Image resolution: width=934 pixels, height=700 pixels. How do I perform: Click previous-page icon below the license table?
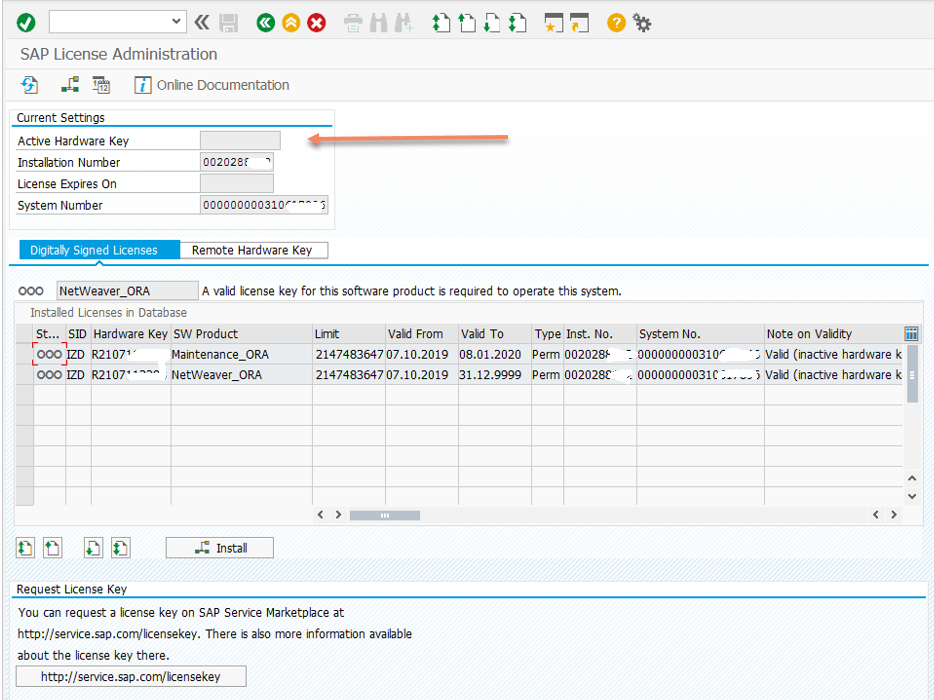click(x=52, y=547)
